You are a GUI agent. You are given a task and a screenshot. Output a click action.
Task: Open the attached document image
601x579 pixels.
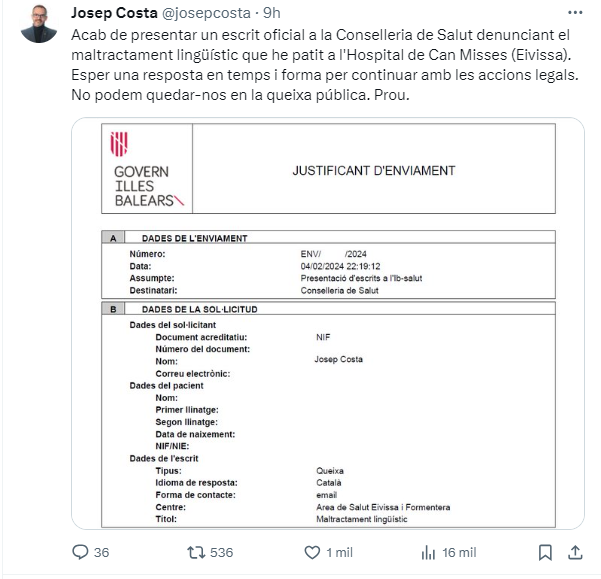(x=329, y=400)
